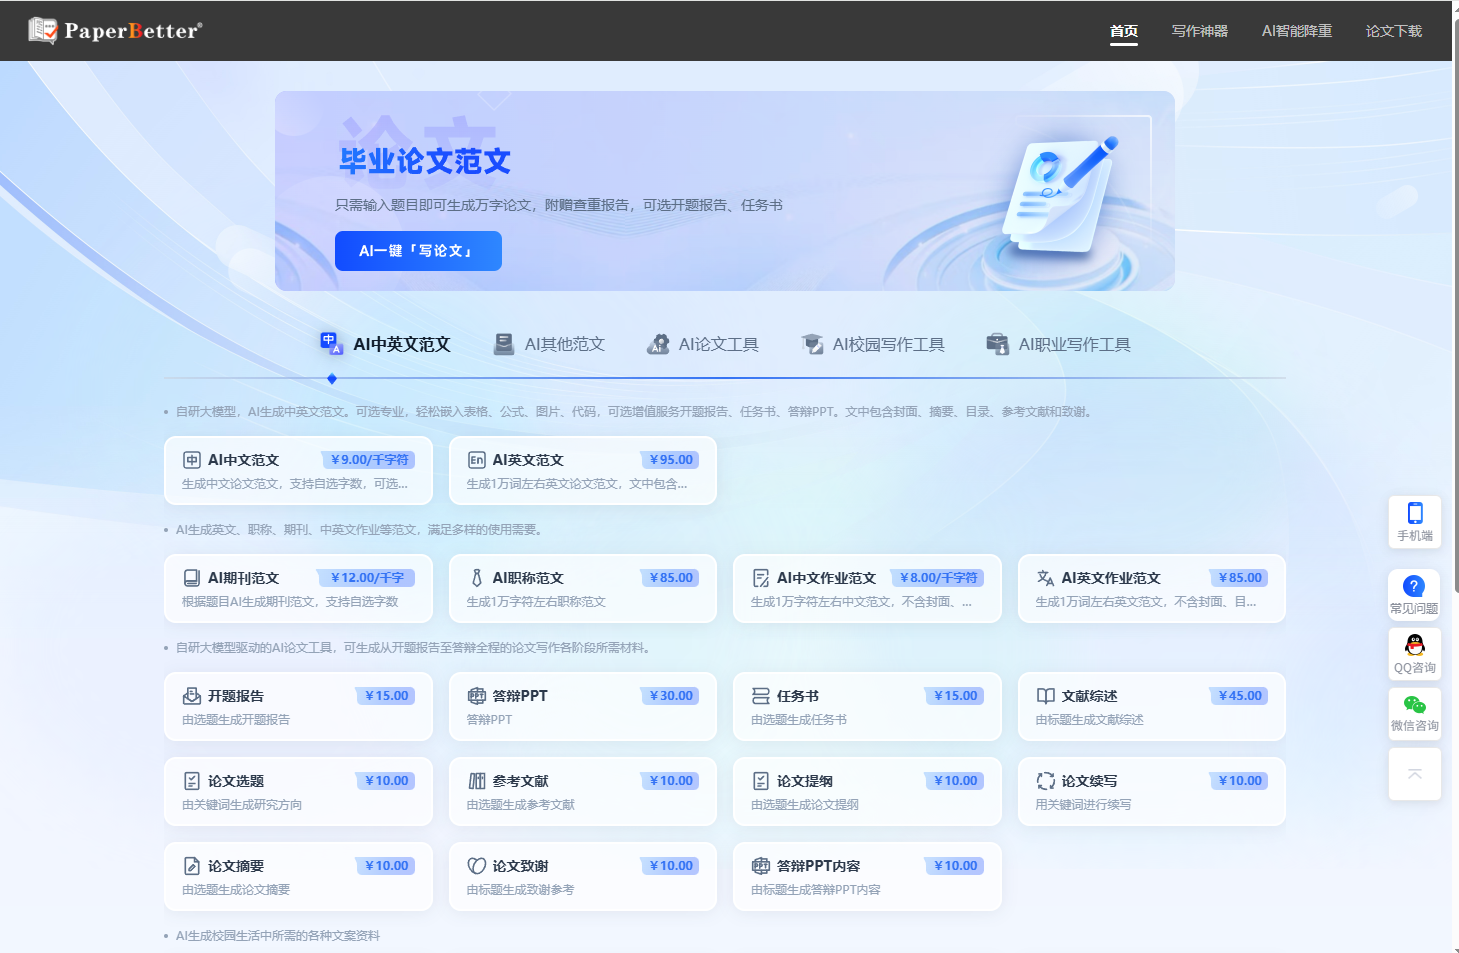Click the AI中文范文 card icon
Viewport: 1459px width, 953px height.
[x=192, y=460]
